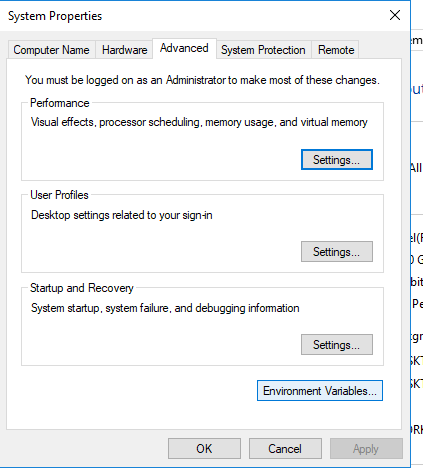This screenshot has width=423, height=476.
Task: Open Performance Settings button
Action: 337,160
